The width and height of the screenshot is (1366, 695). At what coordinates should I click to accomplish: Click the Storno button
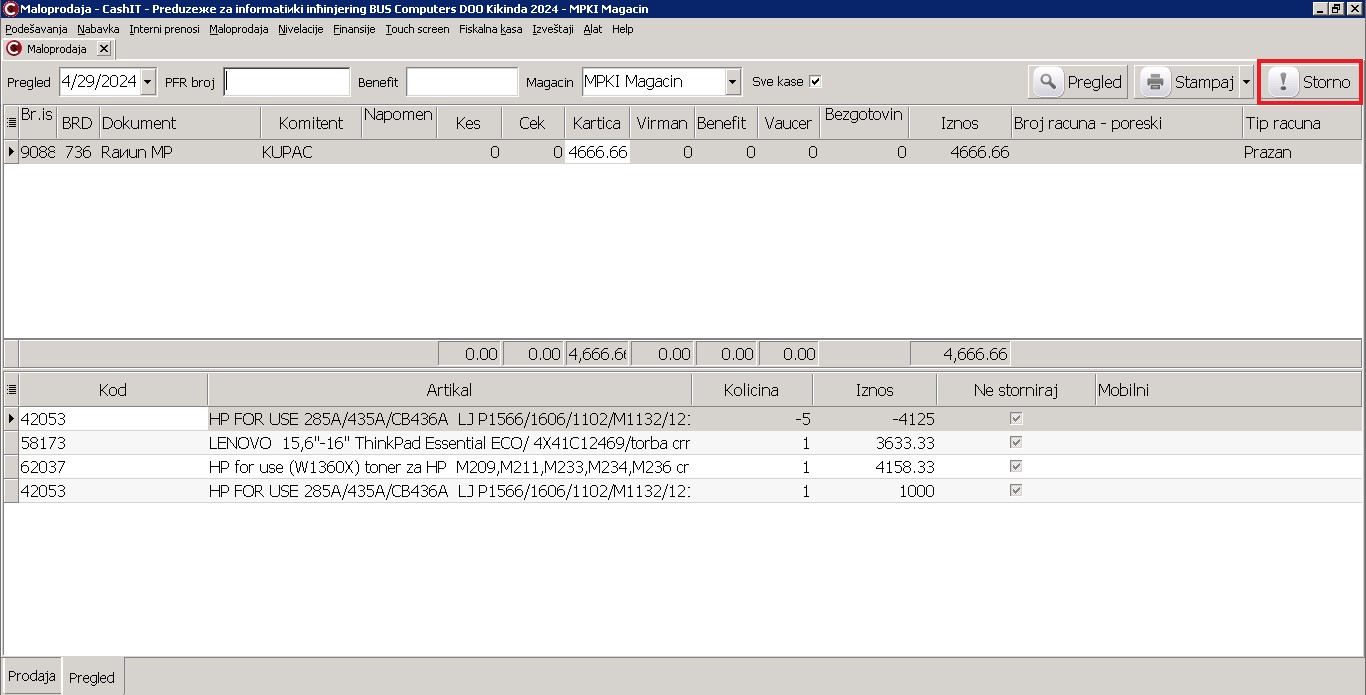pos(1310,82)
